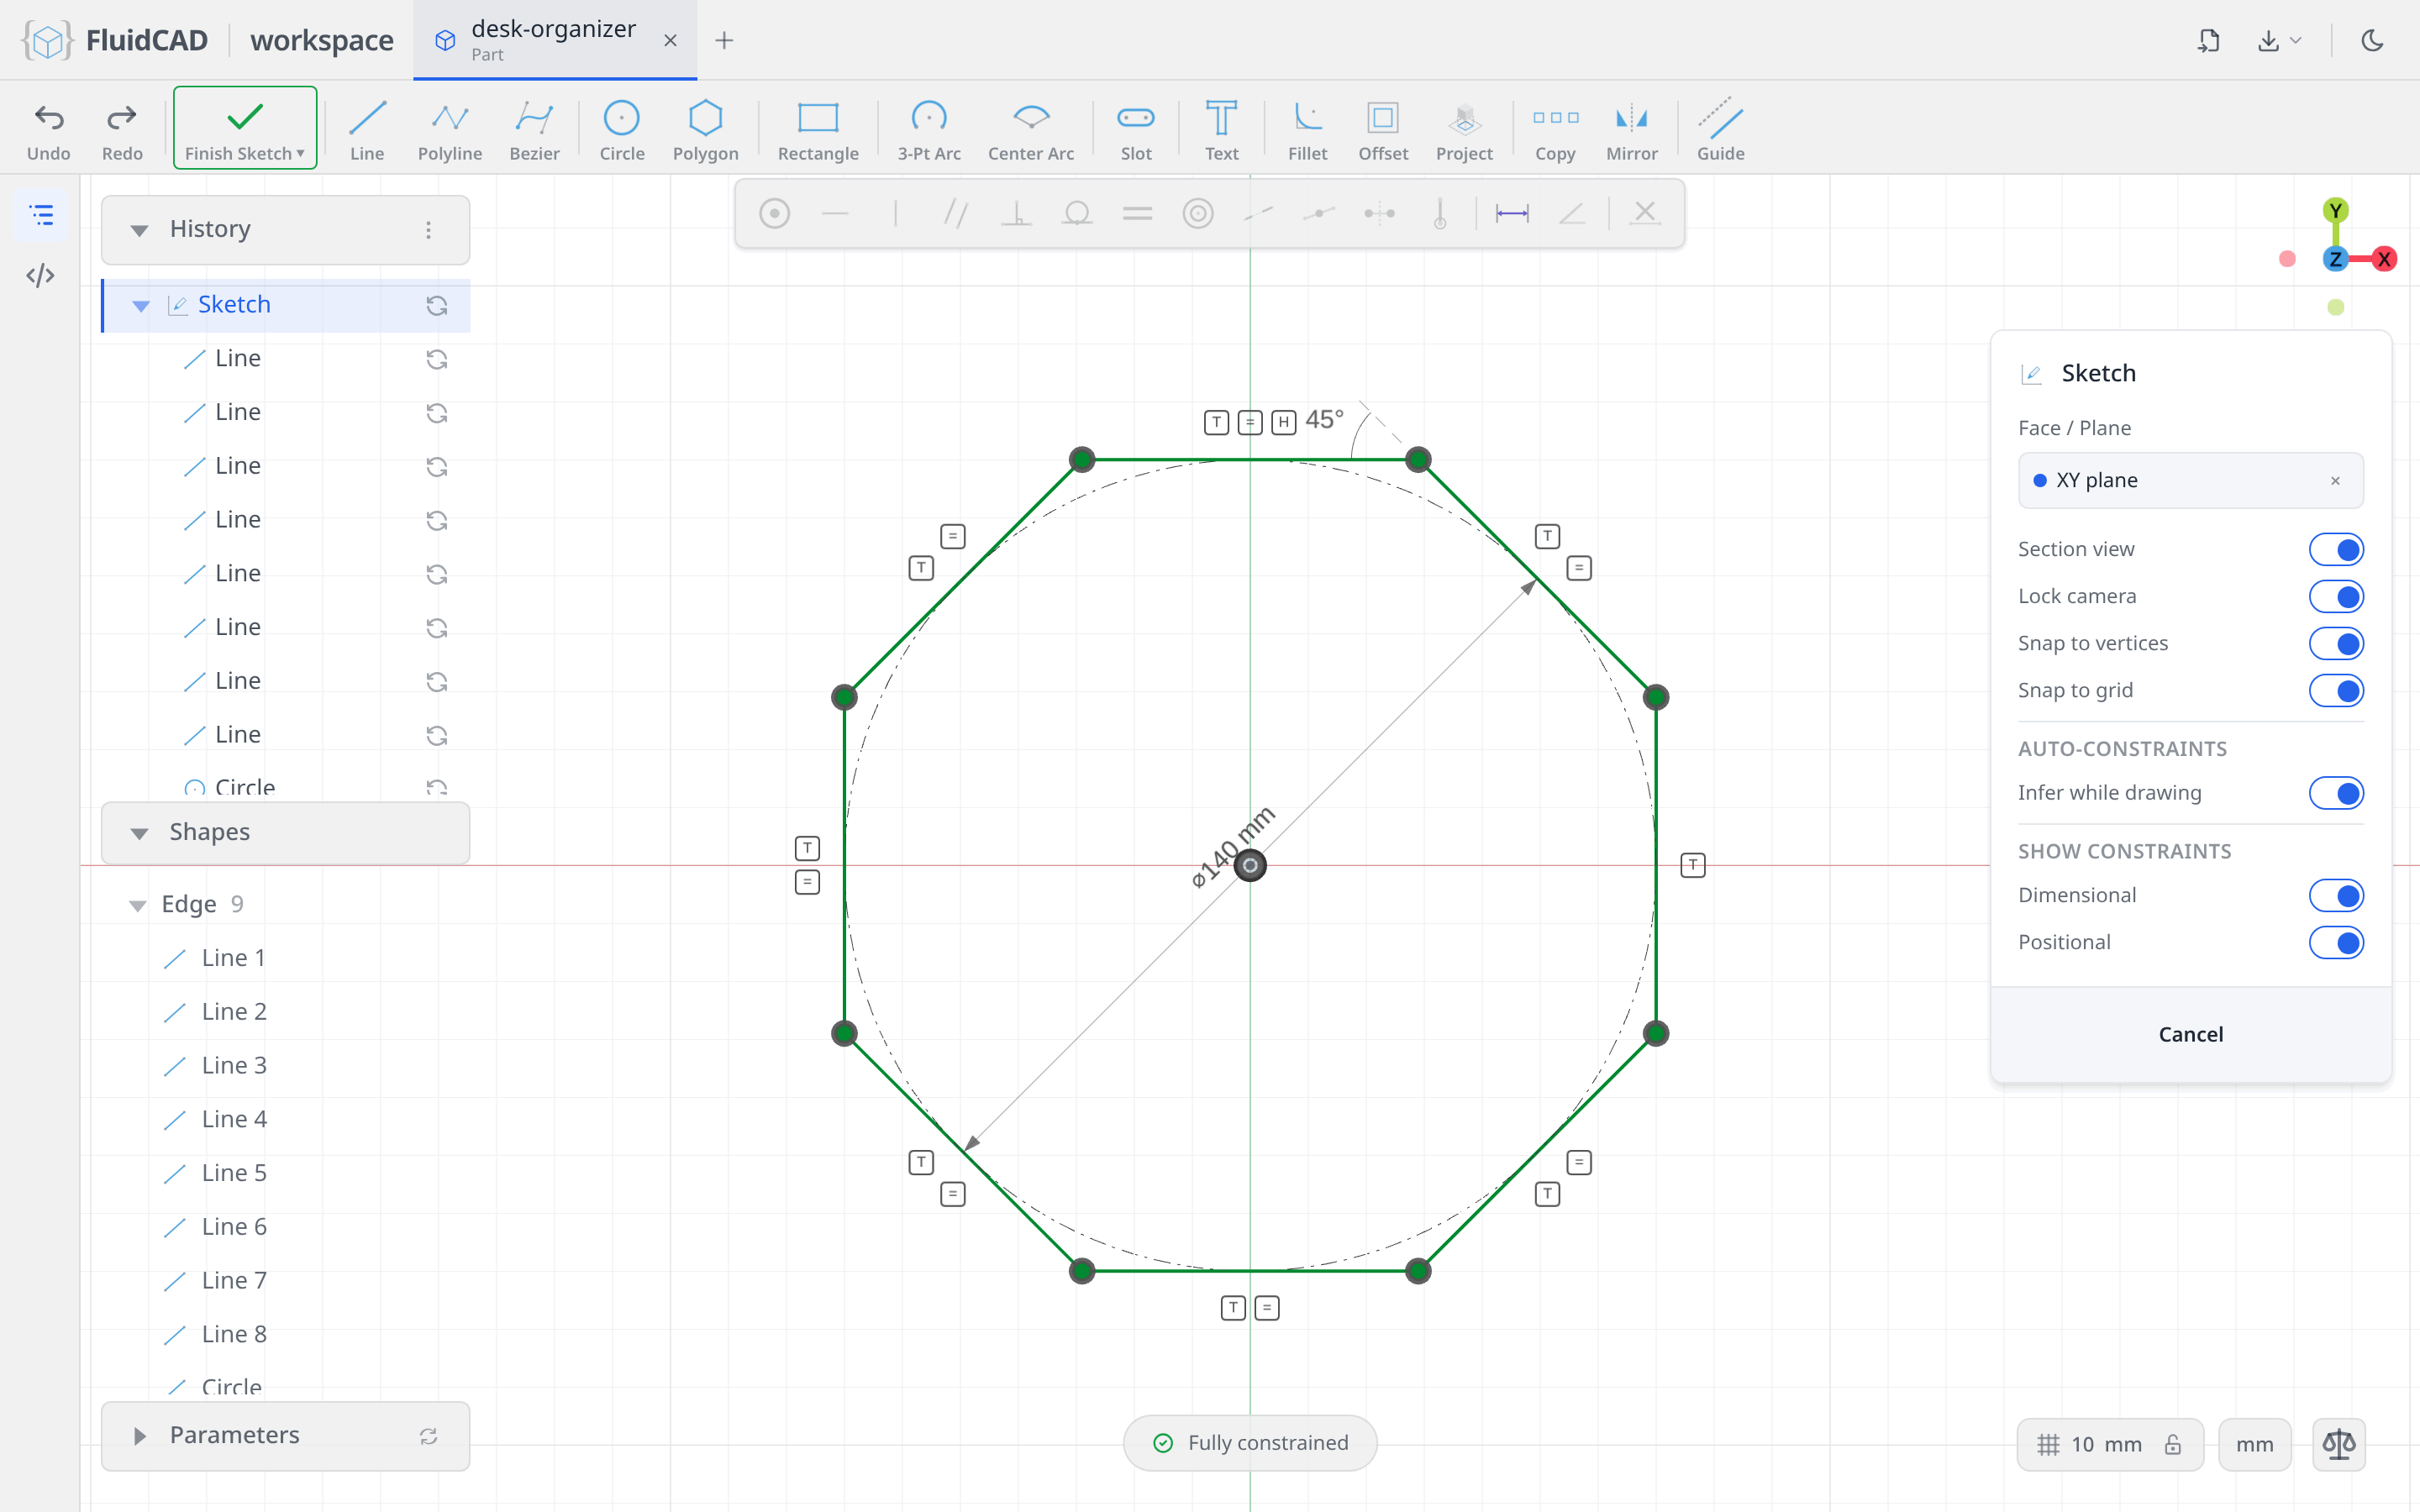Click the 10 mm grid size field
This screenshot has height=1512, width=2420.
tap(2109, 1444)
